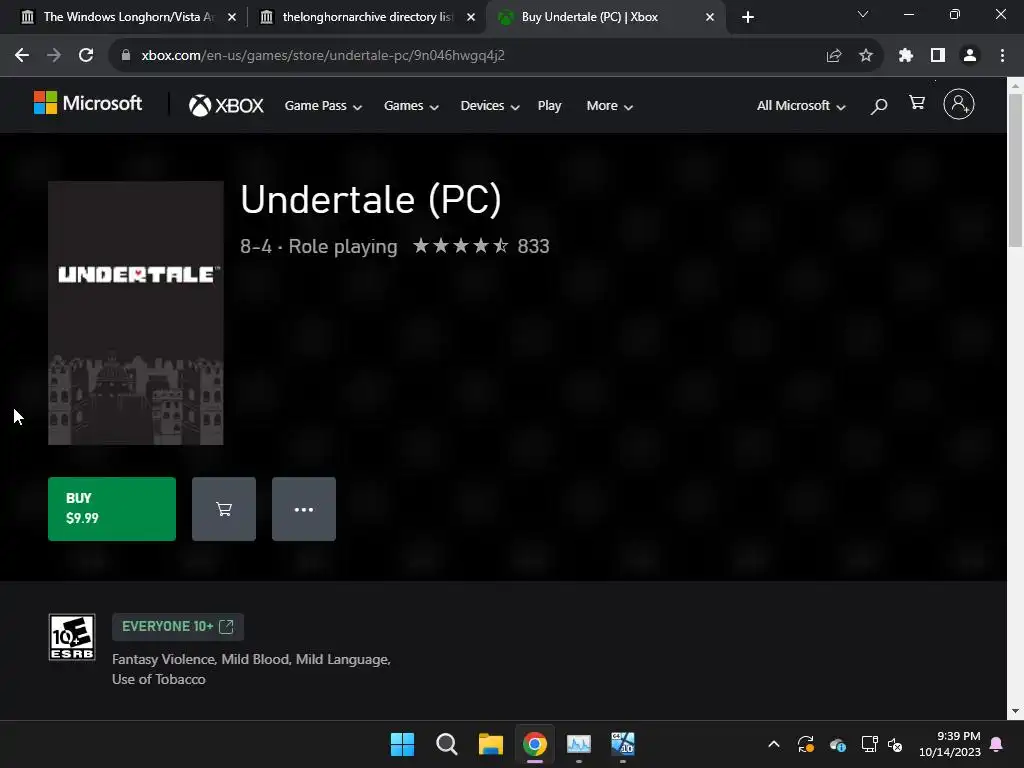Sign in with the account icon
The width and height of the screenshot is (1024, 768).
tap(959, 104)
